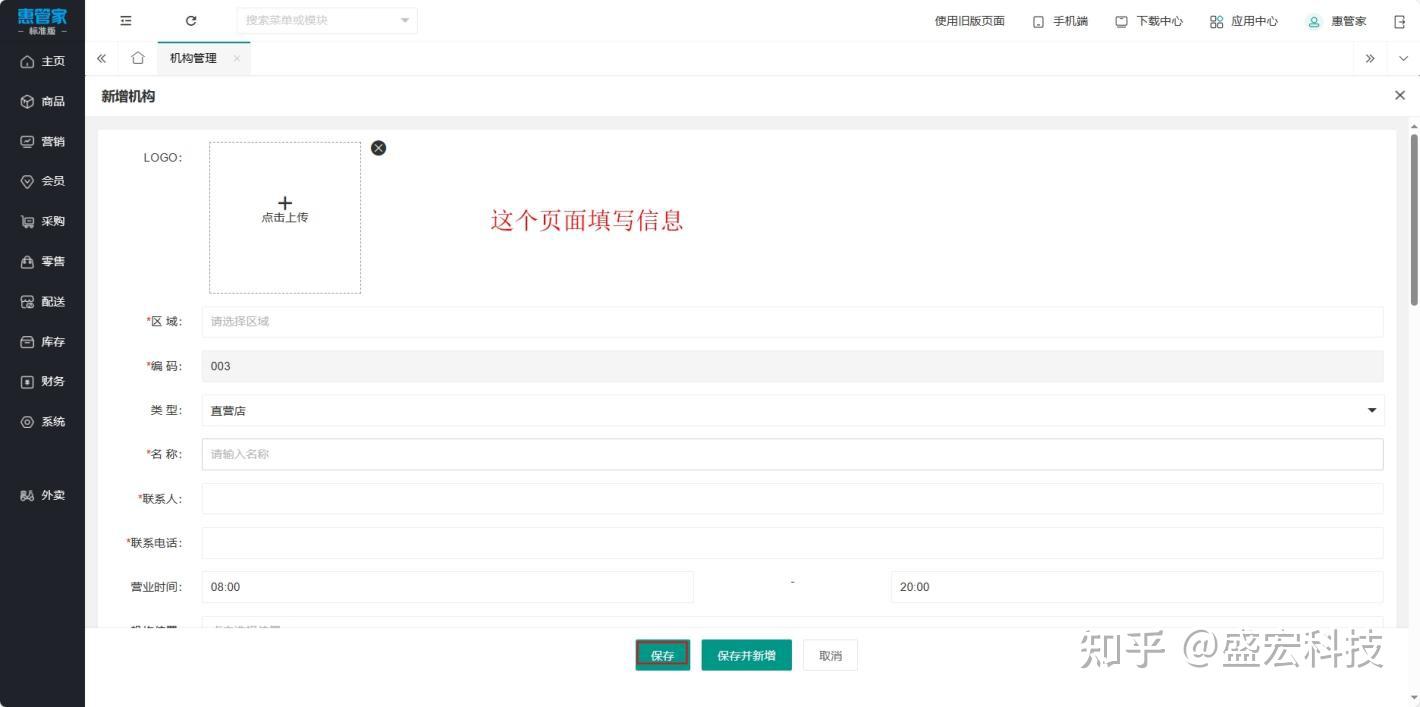Viewport: 1420px width, 707px height.
Task: Click the 惠管家 logo
Action: point(42,21)
